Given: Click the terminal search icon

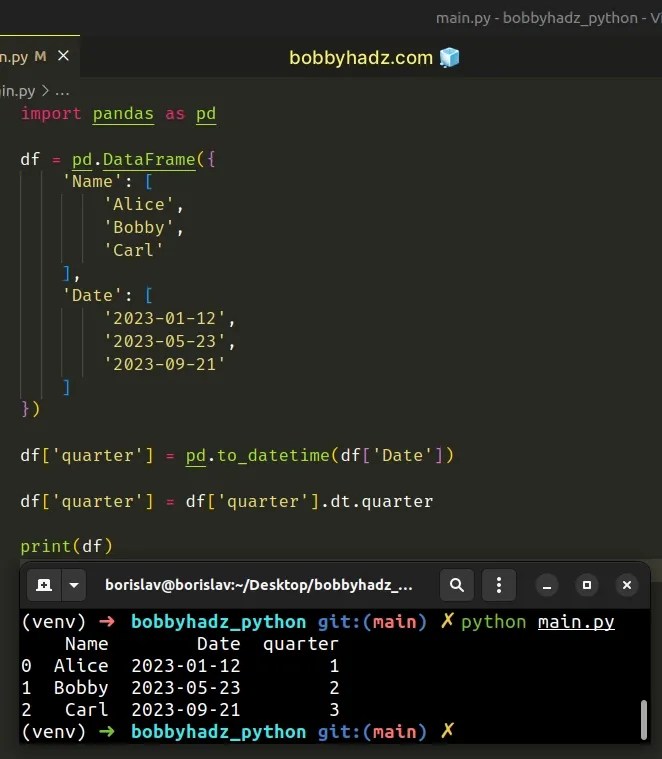Looking at the screenshot, I should [x=457, y=585].
